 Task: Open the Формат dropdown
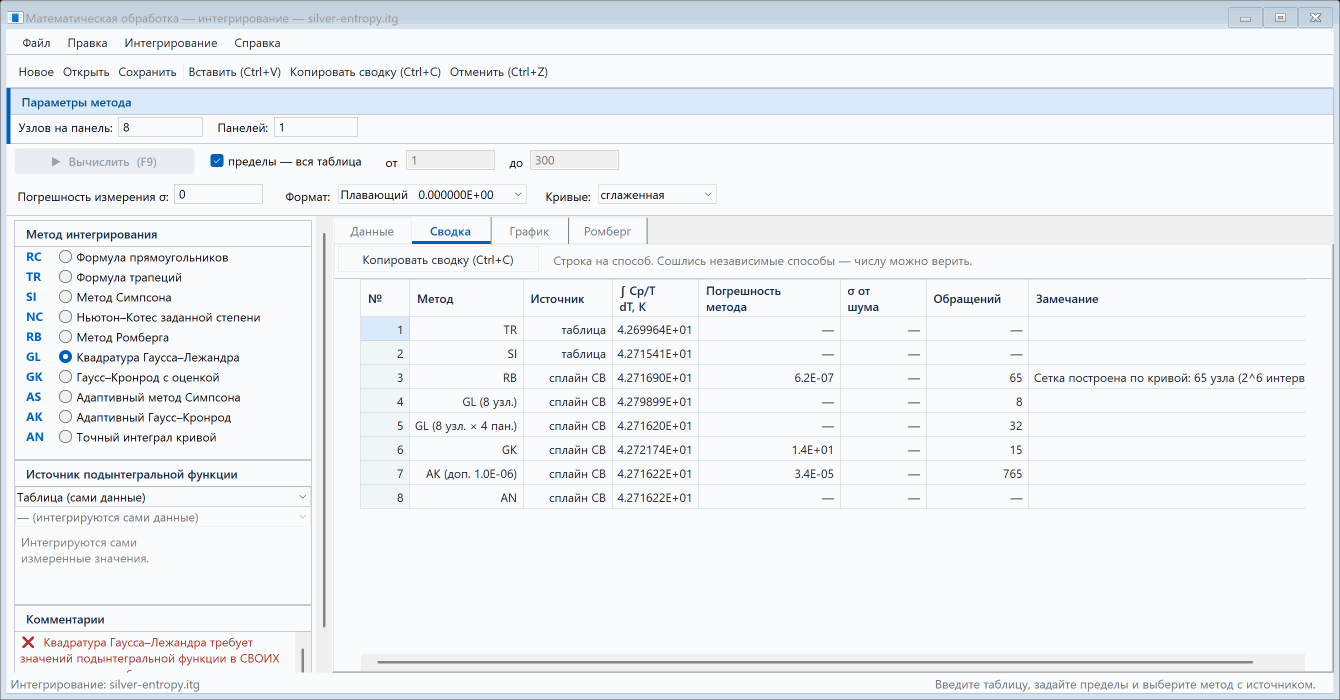click(432, 194)
